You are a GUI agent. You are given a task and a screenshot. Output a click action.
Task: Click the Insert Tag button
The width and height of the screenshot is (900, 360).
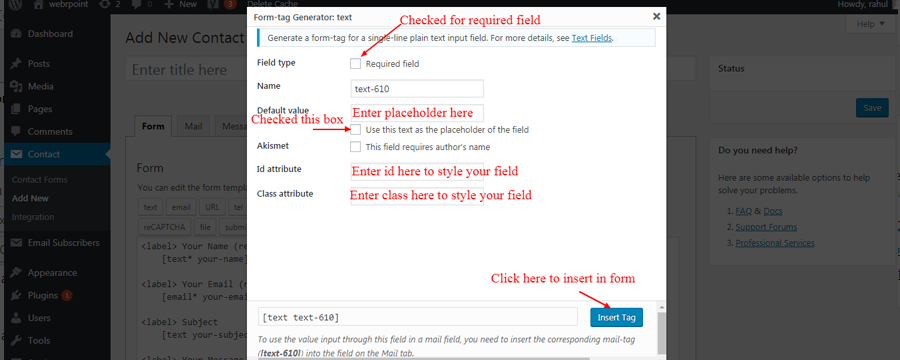tap(616, 317)
